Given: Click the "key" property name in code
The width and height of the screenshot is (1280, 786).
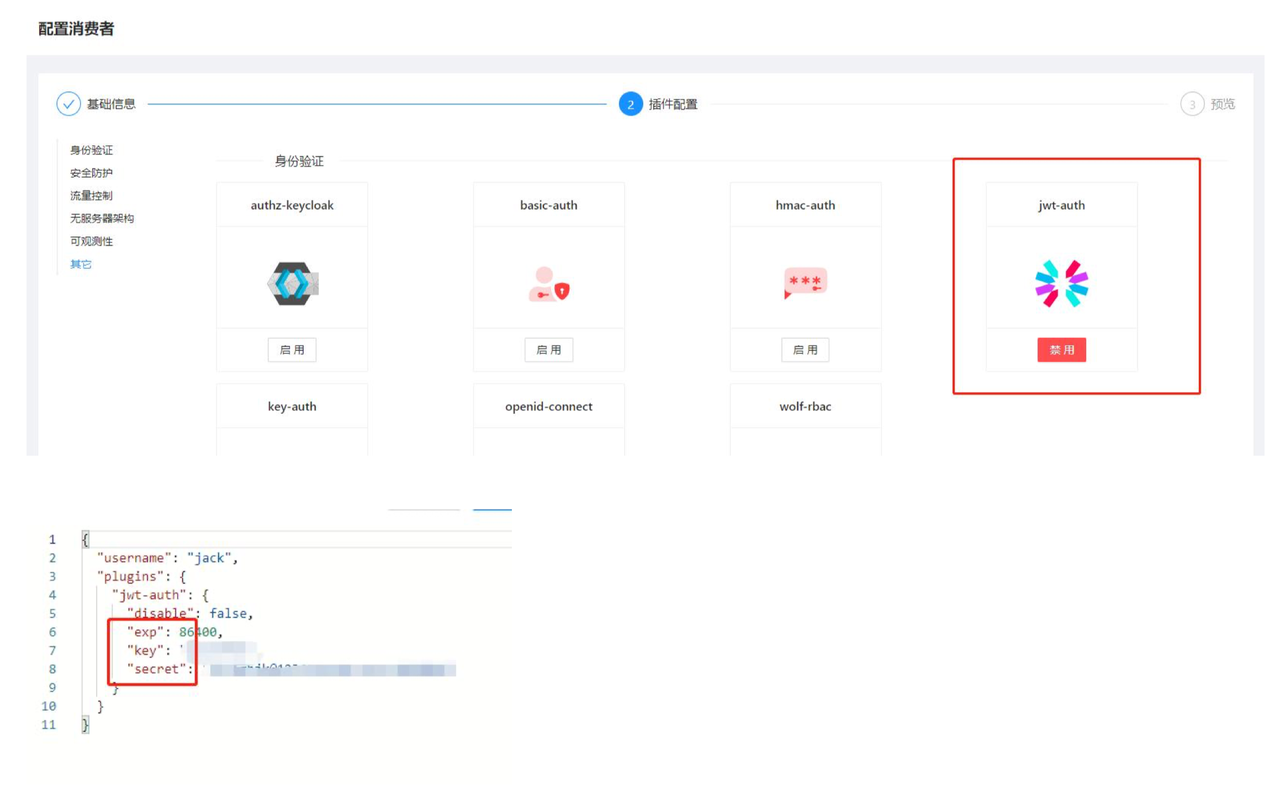Looking at the screenshot, I should (145, 651).
